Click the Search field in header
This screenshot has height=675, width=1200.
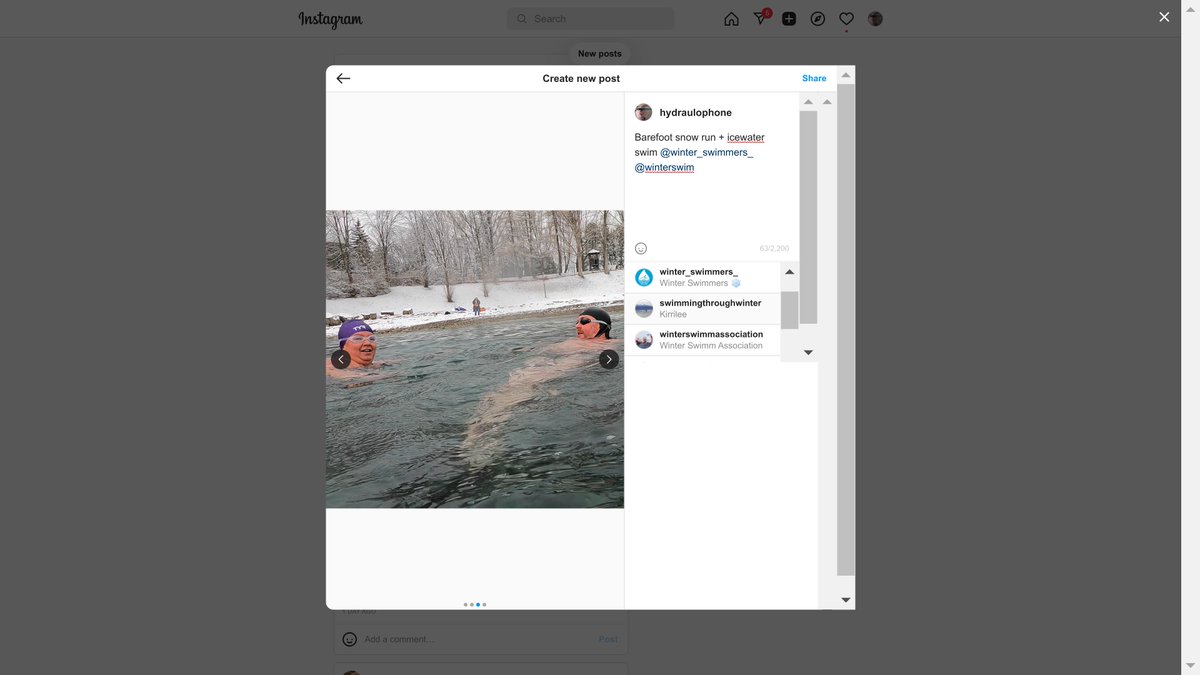[590, 19]
